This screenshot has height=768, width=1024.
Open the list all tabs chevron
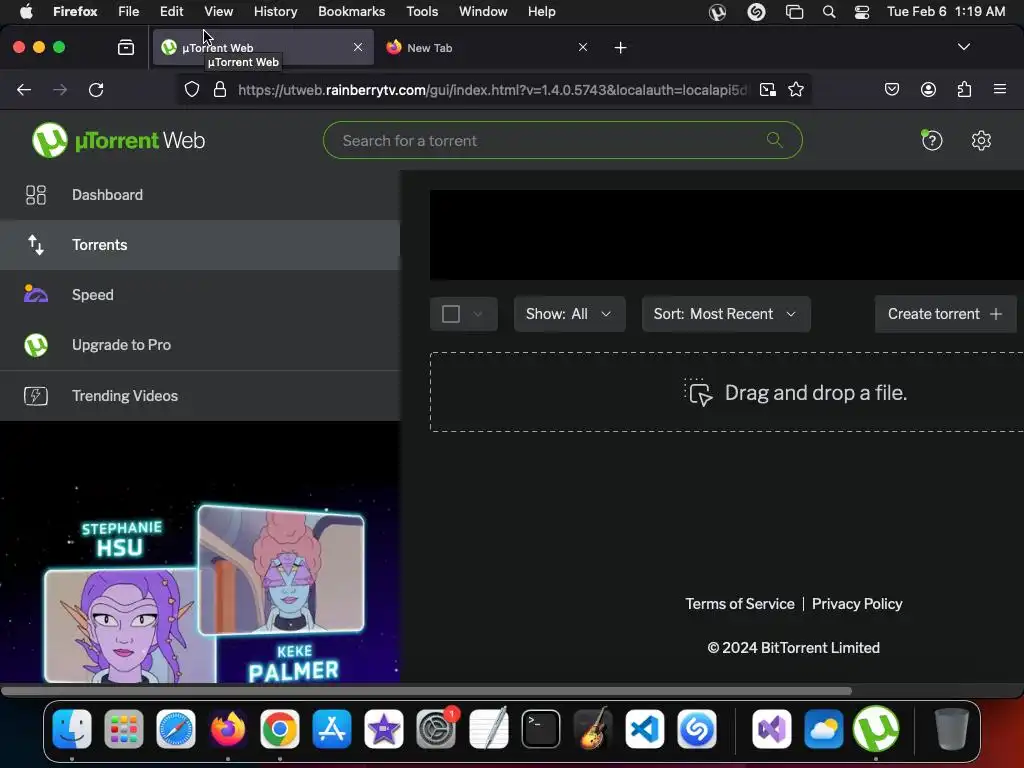pyautogui.click(x=964, y=47)
